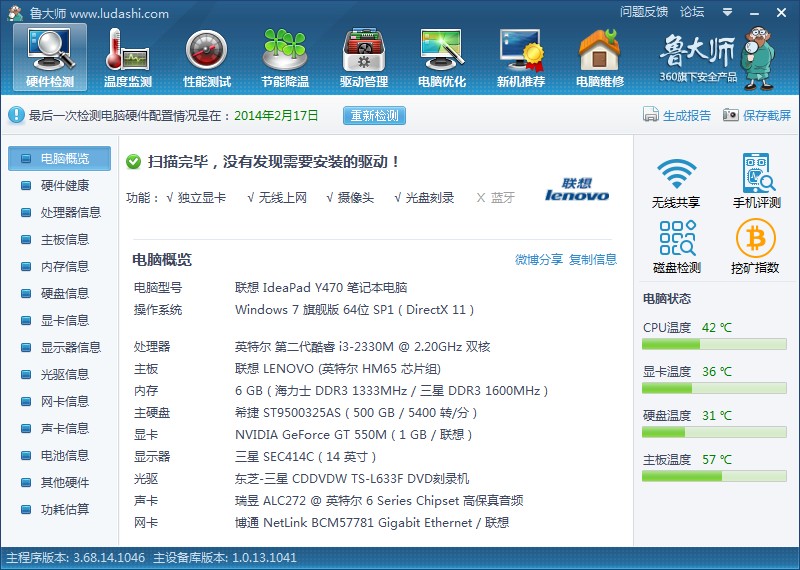
Task: Click the 硬盘温度 progress bar
Action: pyautogui.click(x=714, y=432)
